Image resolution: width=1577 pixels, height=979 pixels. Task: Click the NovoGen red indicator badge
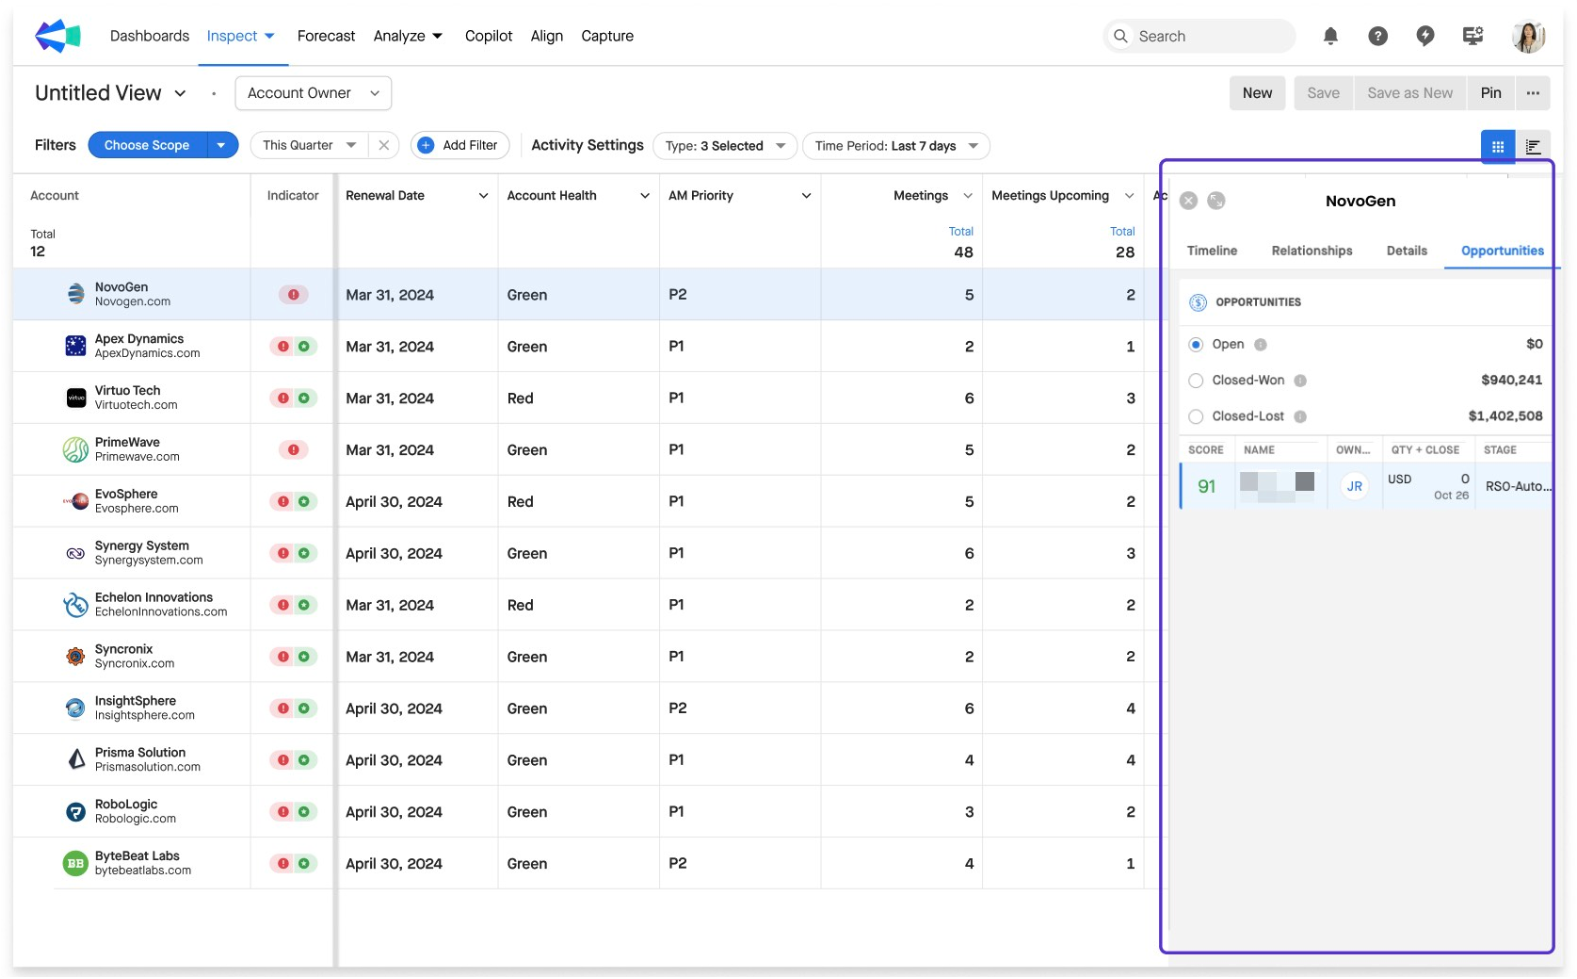(293, 295)
